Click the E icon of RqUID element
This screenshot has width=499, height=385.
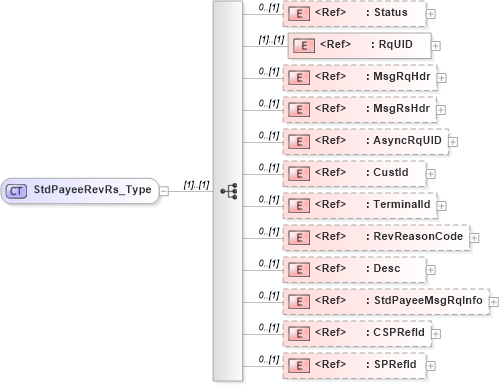pyautogui.click(x=304, y=46)
